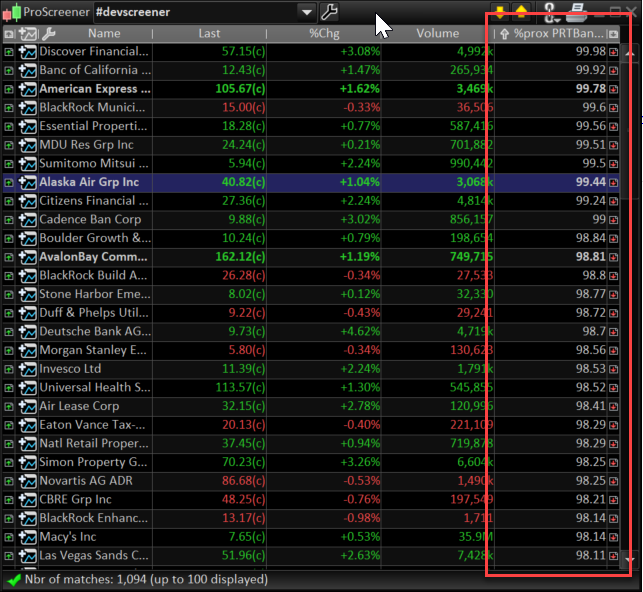This screenshot has height=592, width=643.
Task: Open chart icon for Universal Health S...
Action: point(28,387)
